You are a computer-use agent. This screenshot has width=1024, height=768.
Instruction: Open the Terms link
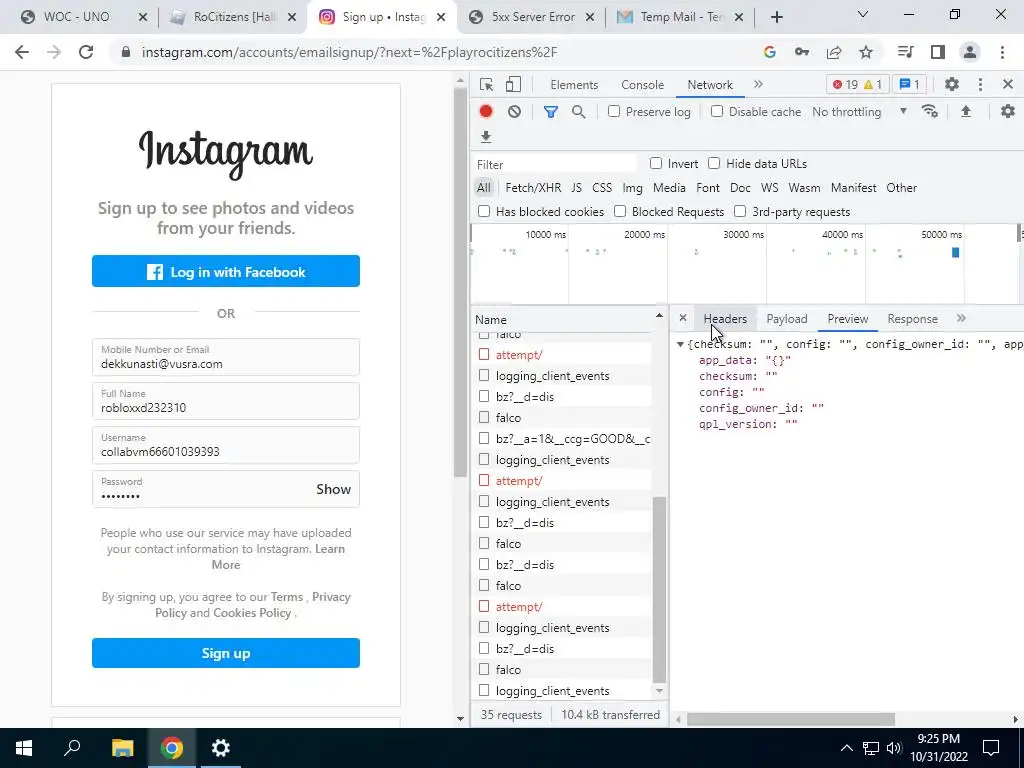click(287, 597)
